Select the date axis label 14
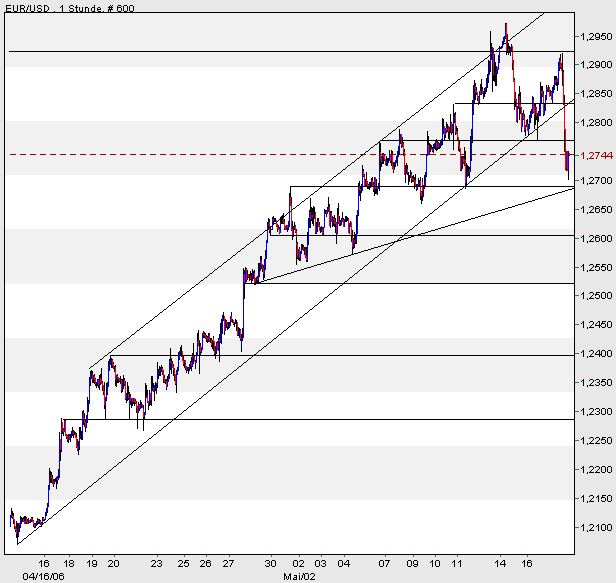This screenshot has height=583, width=616. (500, 564)
